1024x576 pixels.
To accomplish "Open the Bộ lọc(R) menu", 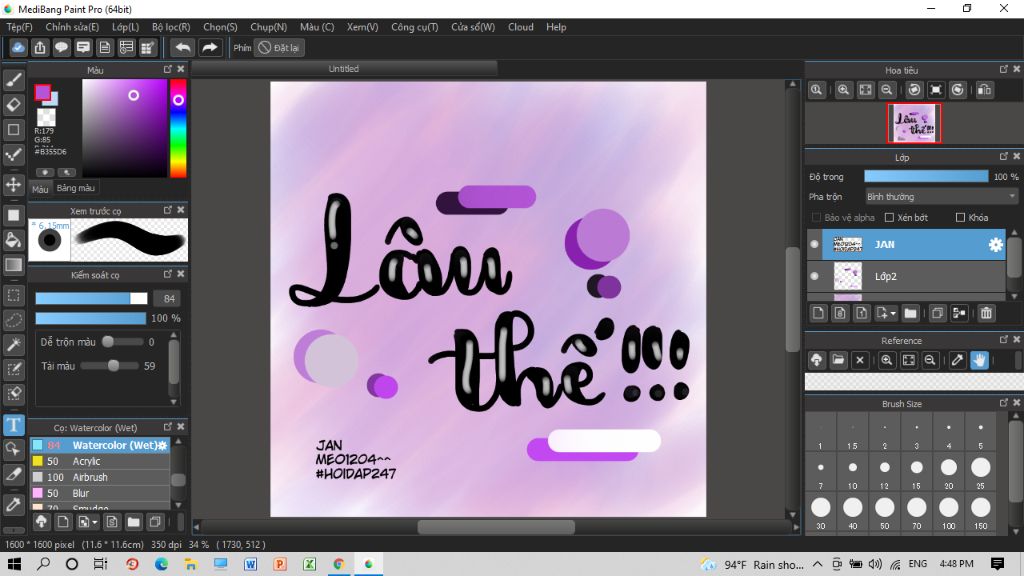I will [x=171, y=27].
